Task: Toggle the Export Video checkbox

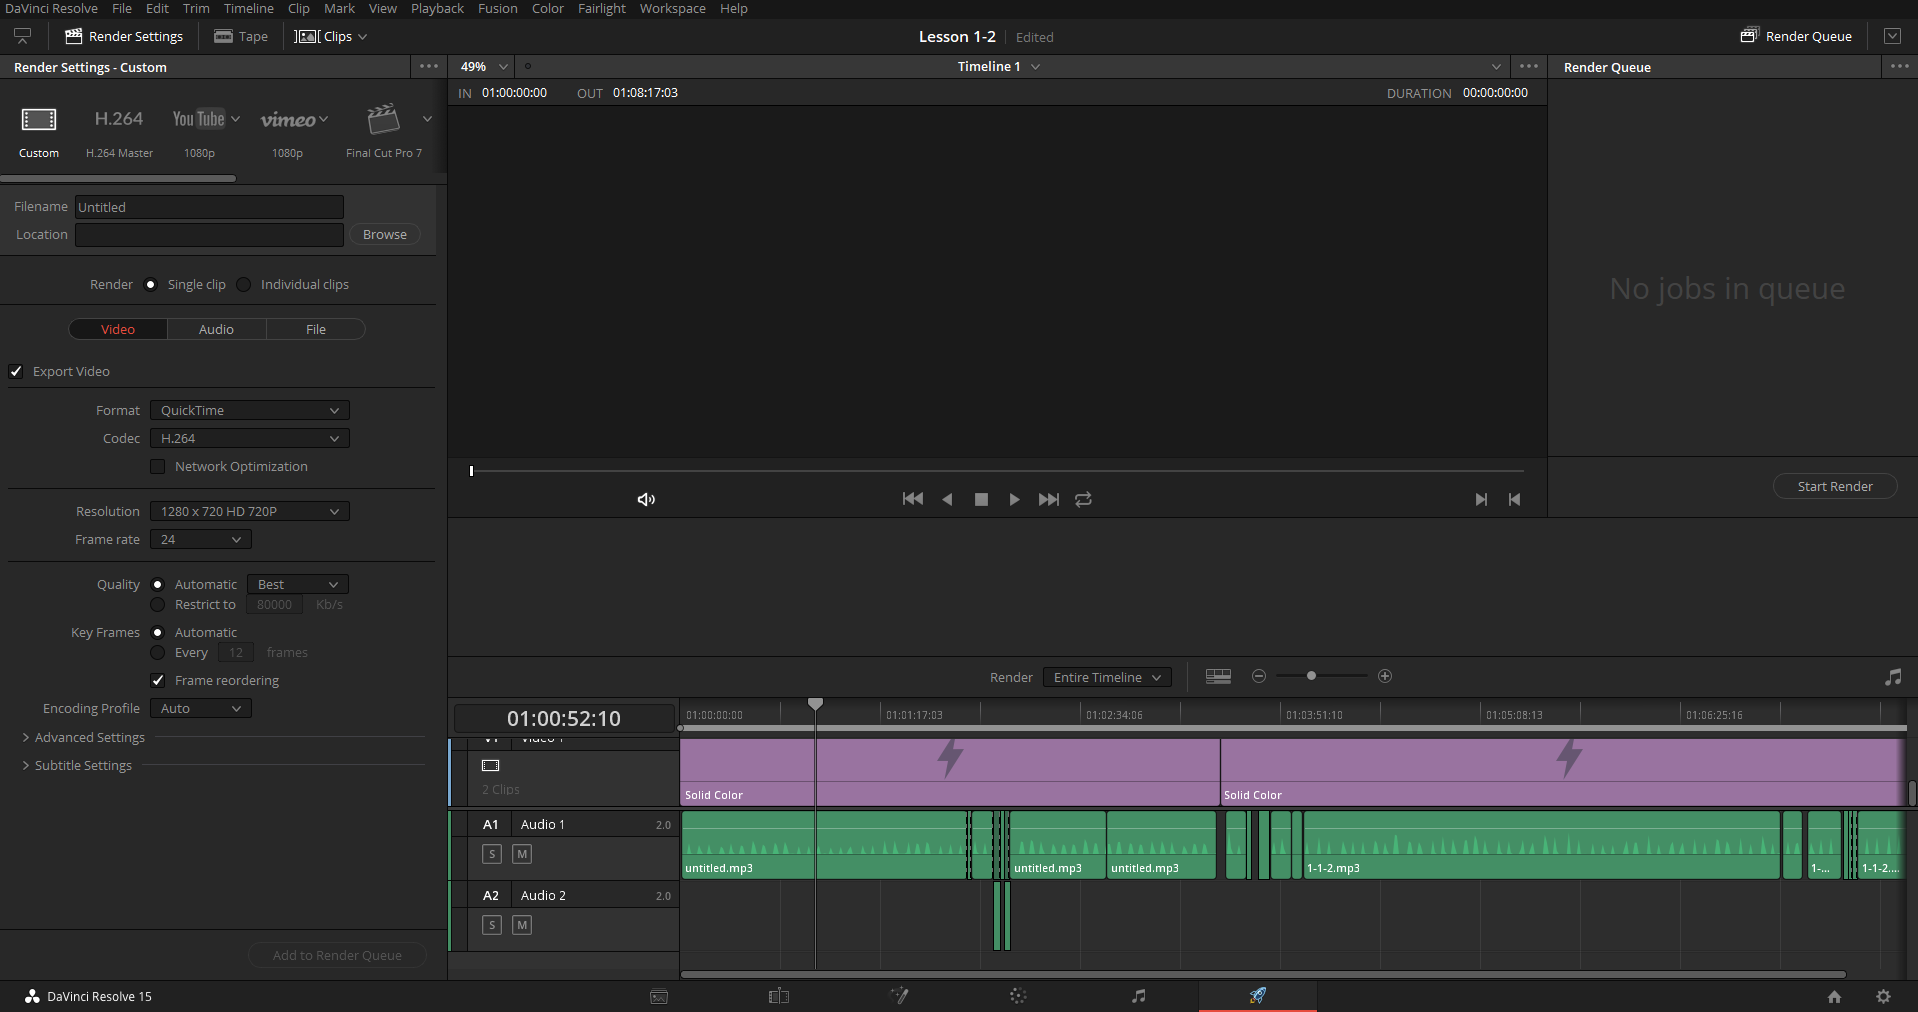Action: 16,372
